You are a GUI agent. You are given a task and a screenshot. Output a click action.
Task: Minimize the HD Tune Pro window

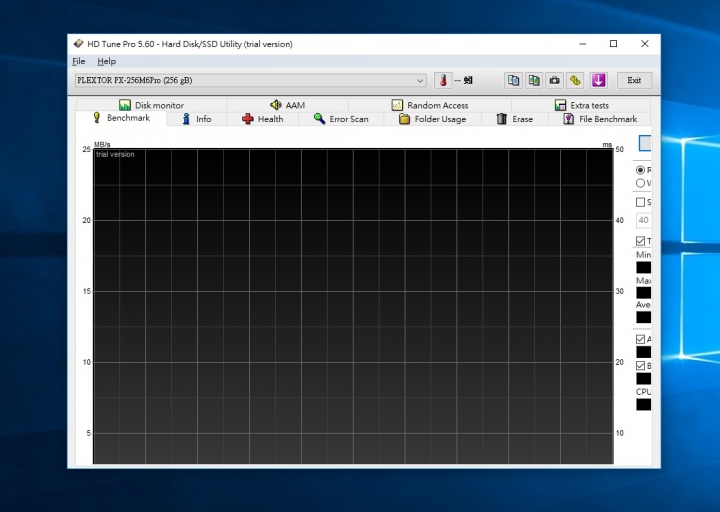[x=583, y=44]
